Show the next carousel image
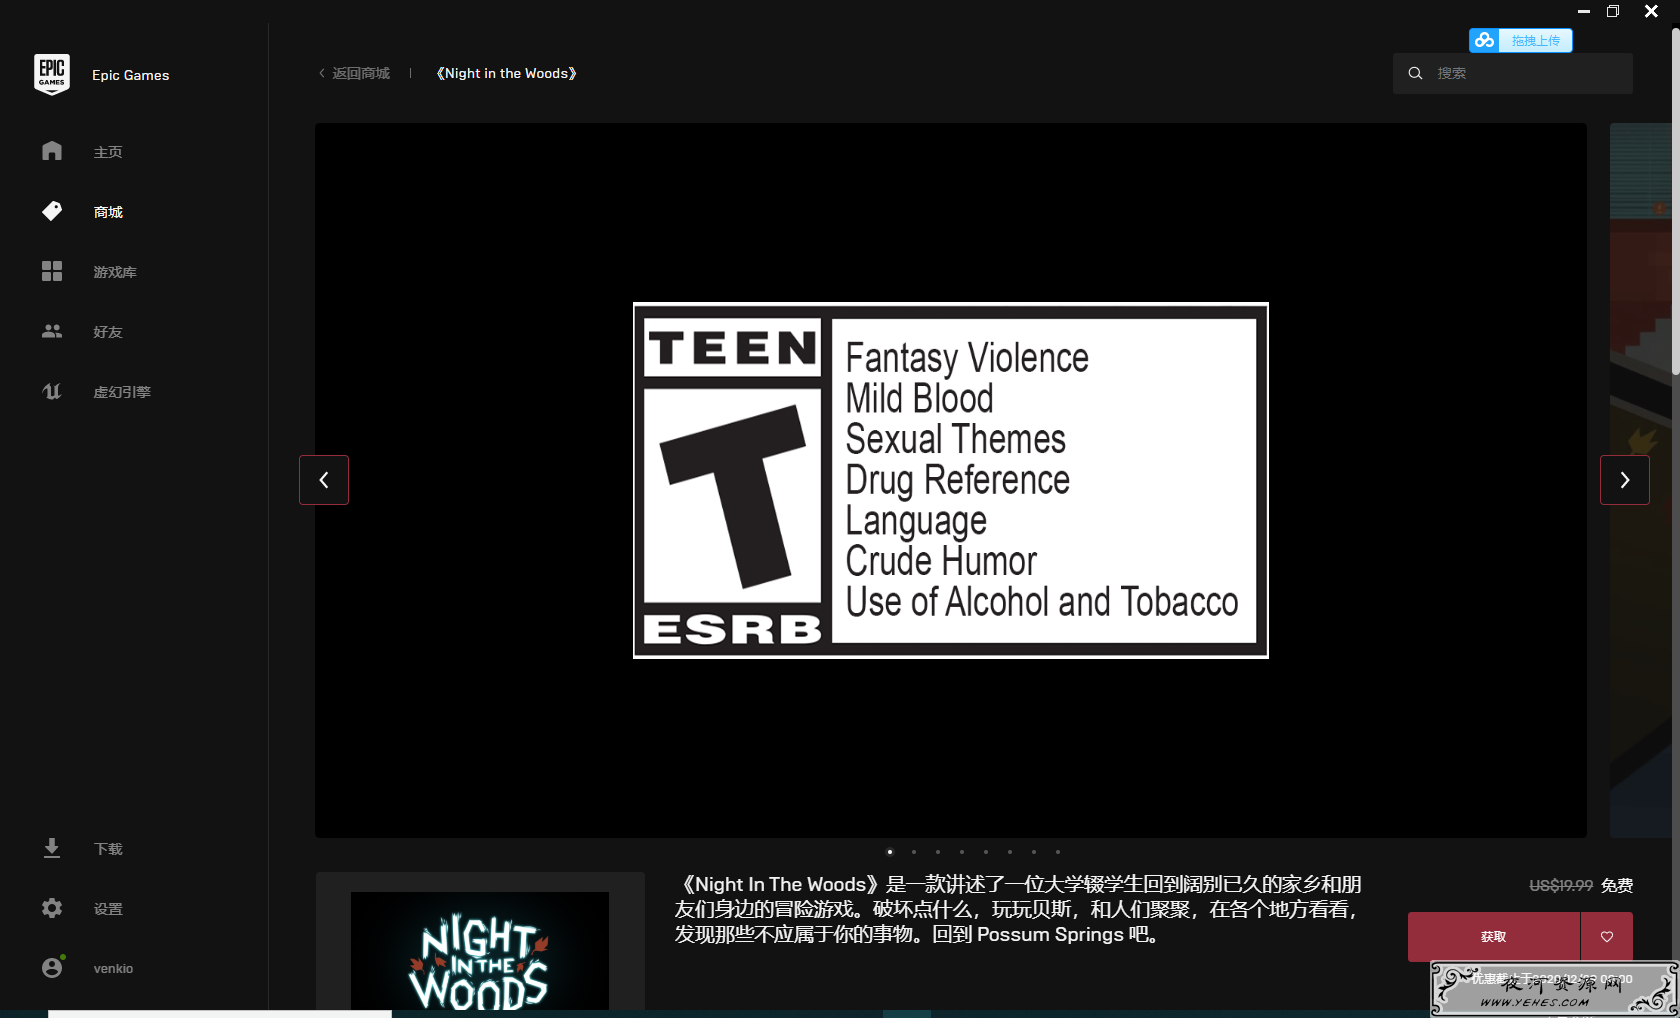The image size is (1680, 1018). point(1625,480)
